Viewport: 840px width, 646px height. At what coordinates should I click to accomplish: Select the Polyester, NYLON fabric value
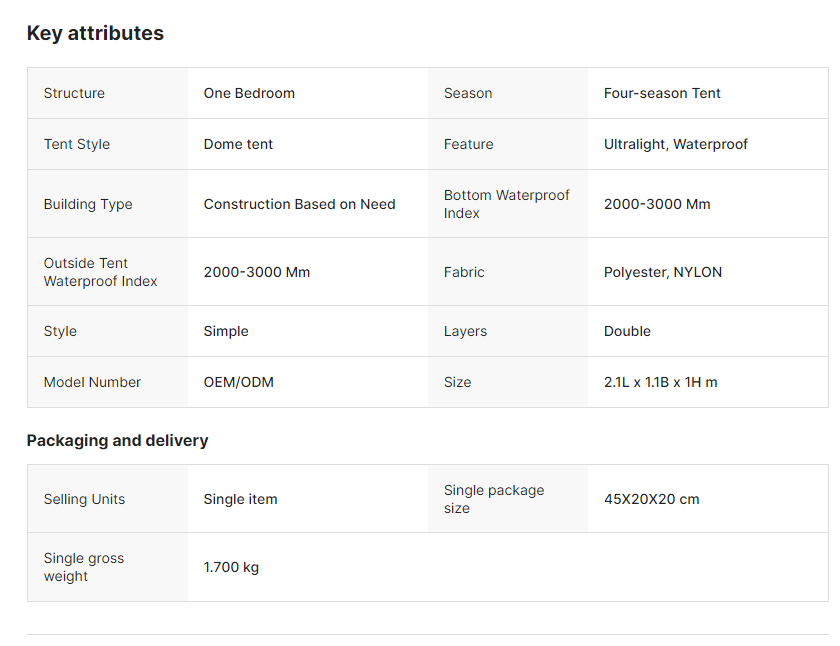click(x=662, y=272)
